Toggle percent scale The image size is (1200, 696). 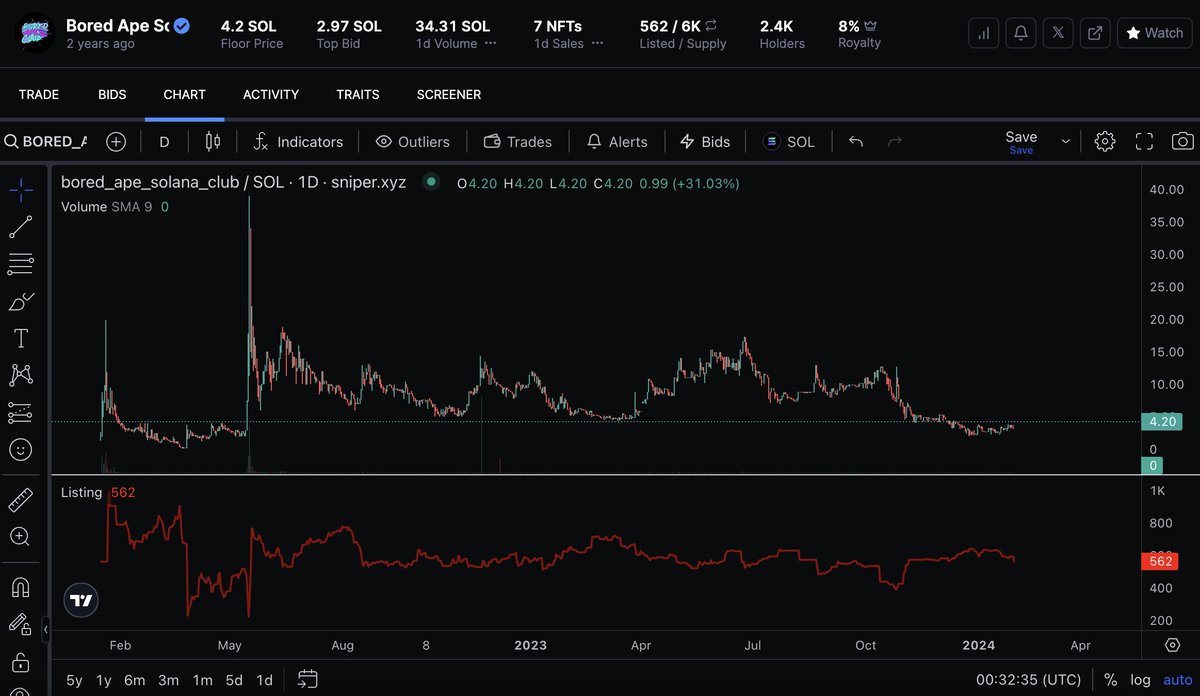click(1110, 680)
